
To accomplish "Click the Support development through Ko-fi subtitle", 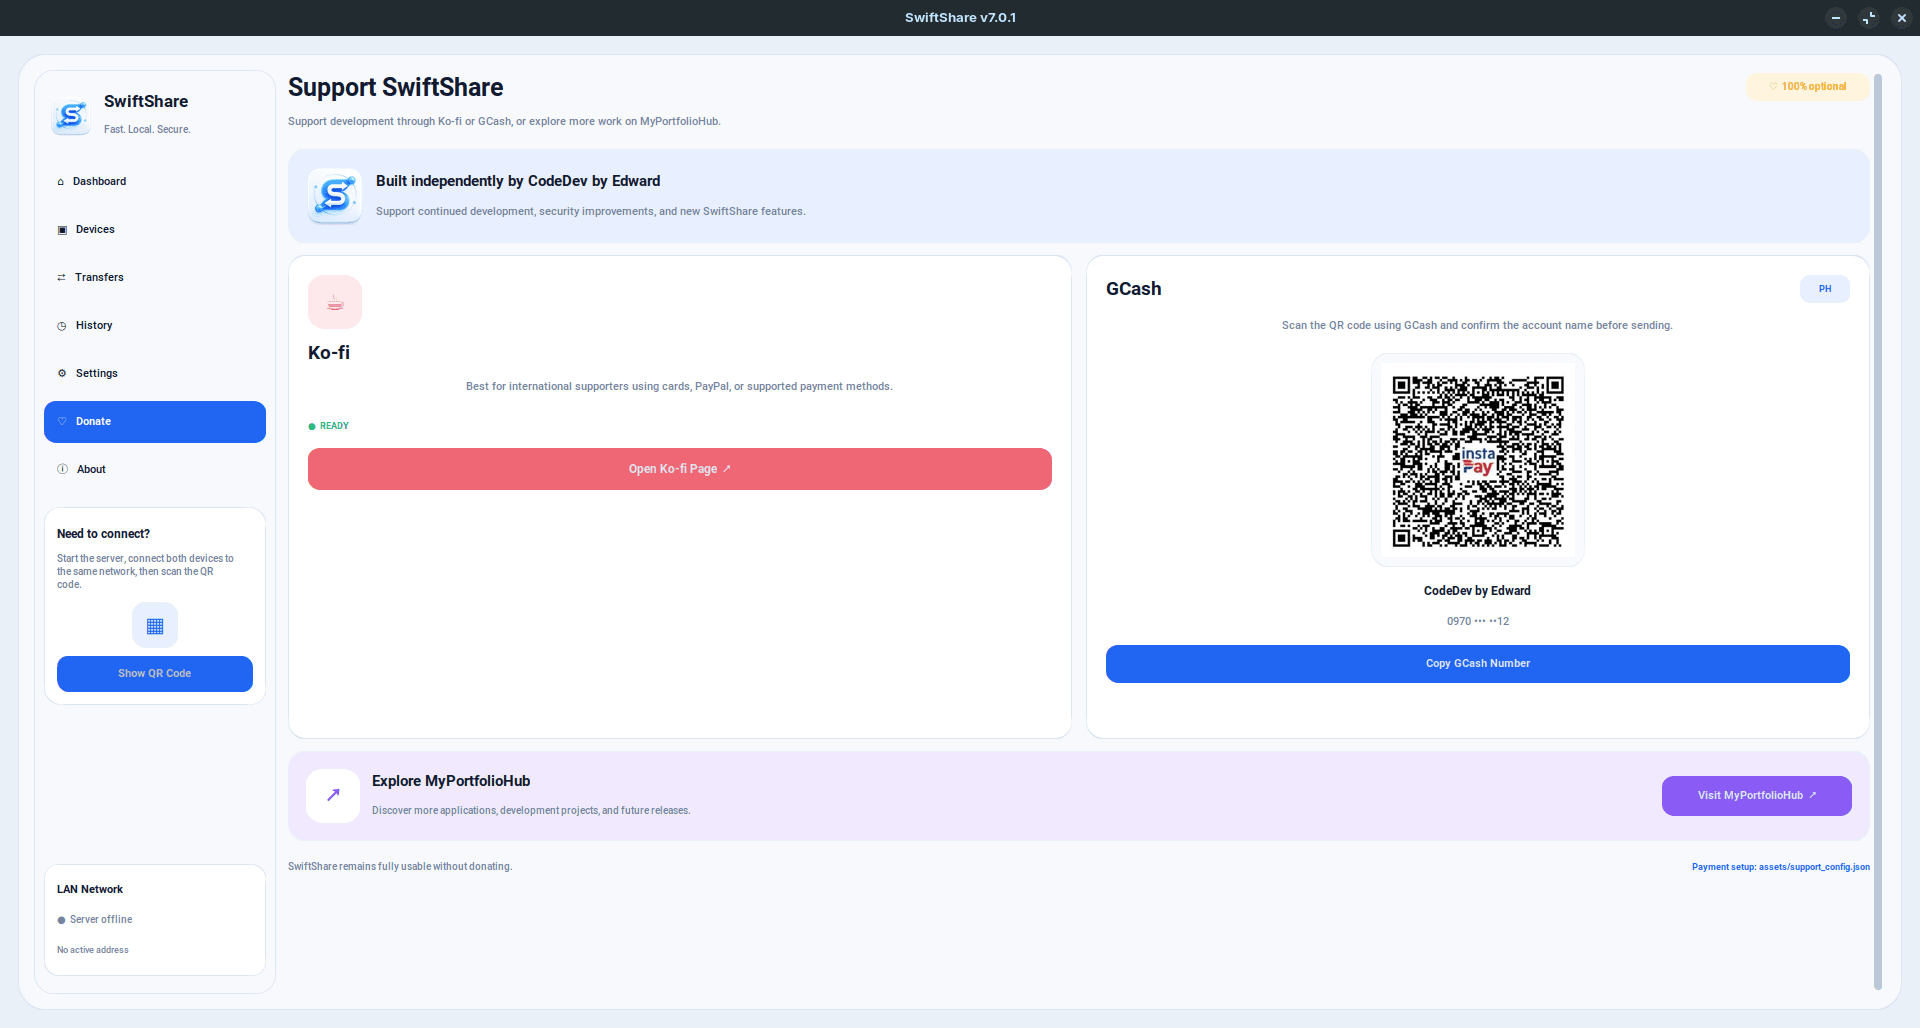I will tap(504, 122).
